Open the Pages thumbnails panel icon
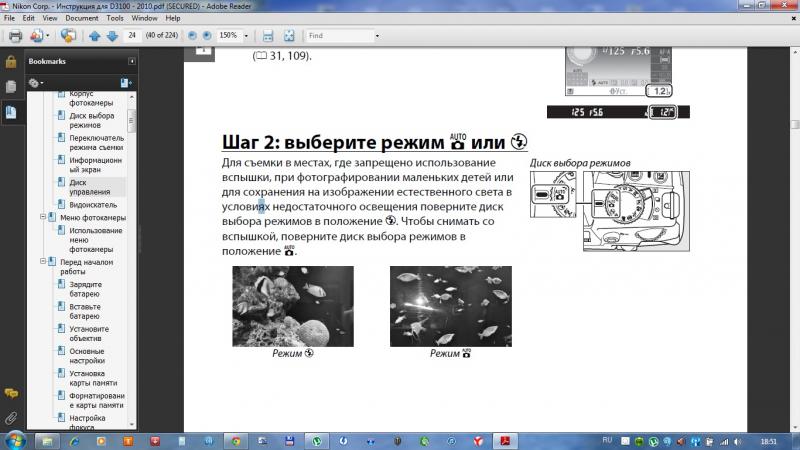Image resolution: width=800 pixels, height=450 pixels. pos(11,86)
